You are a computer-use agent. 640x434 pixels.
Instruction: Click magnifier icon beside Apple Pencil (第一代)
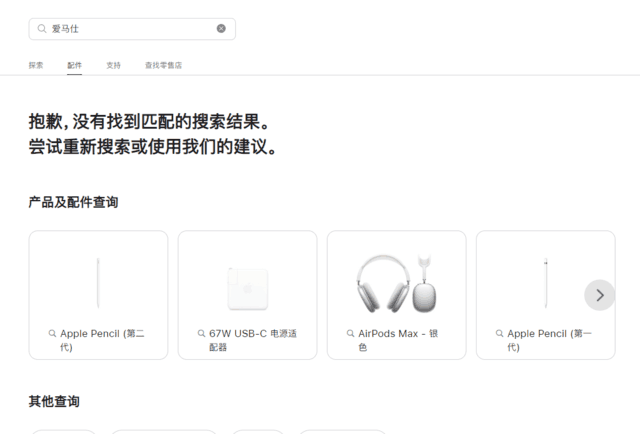499,334
